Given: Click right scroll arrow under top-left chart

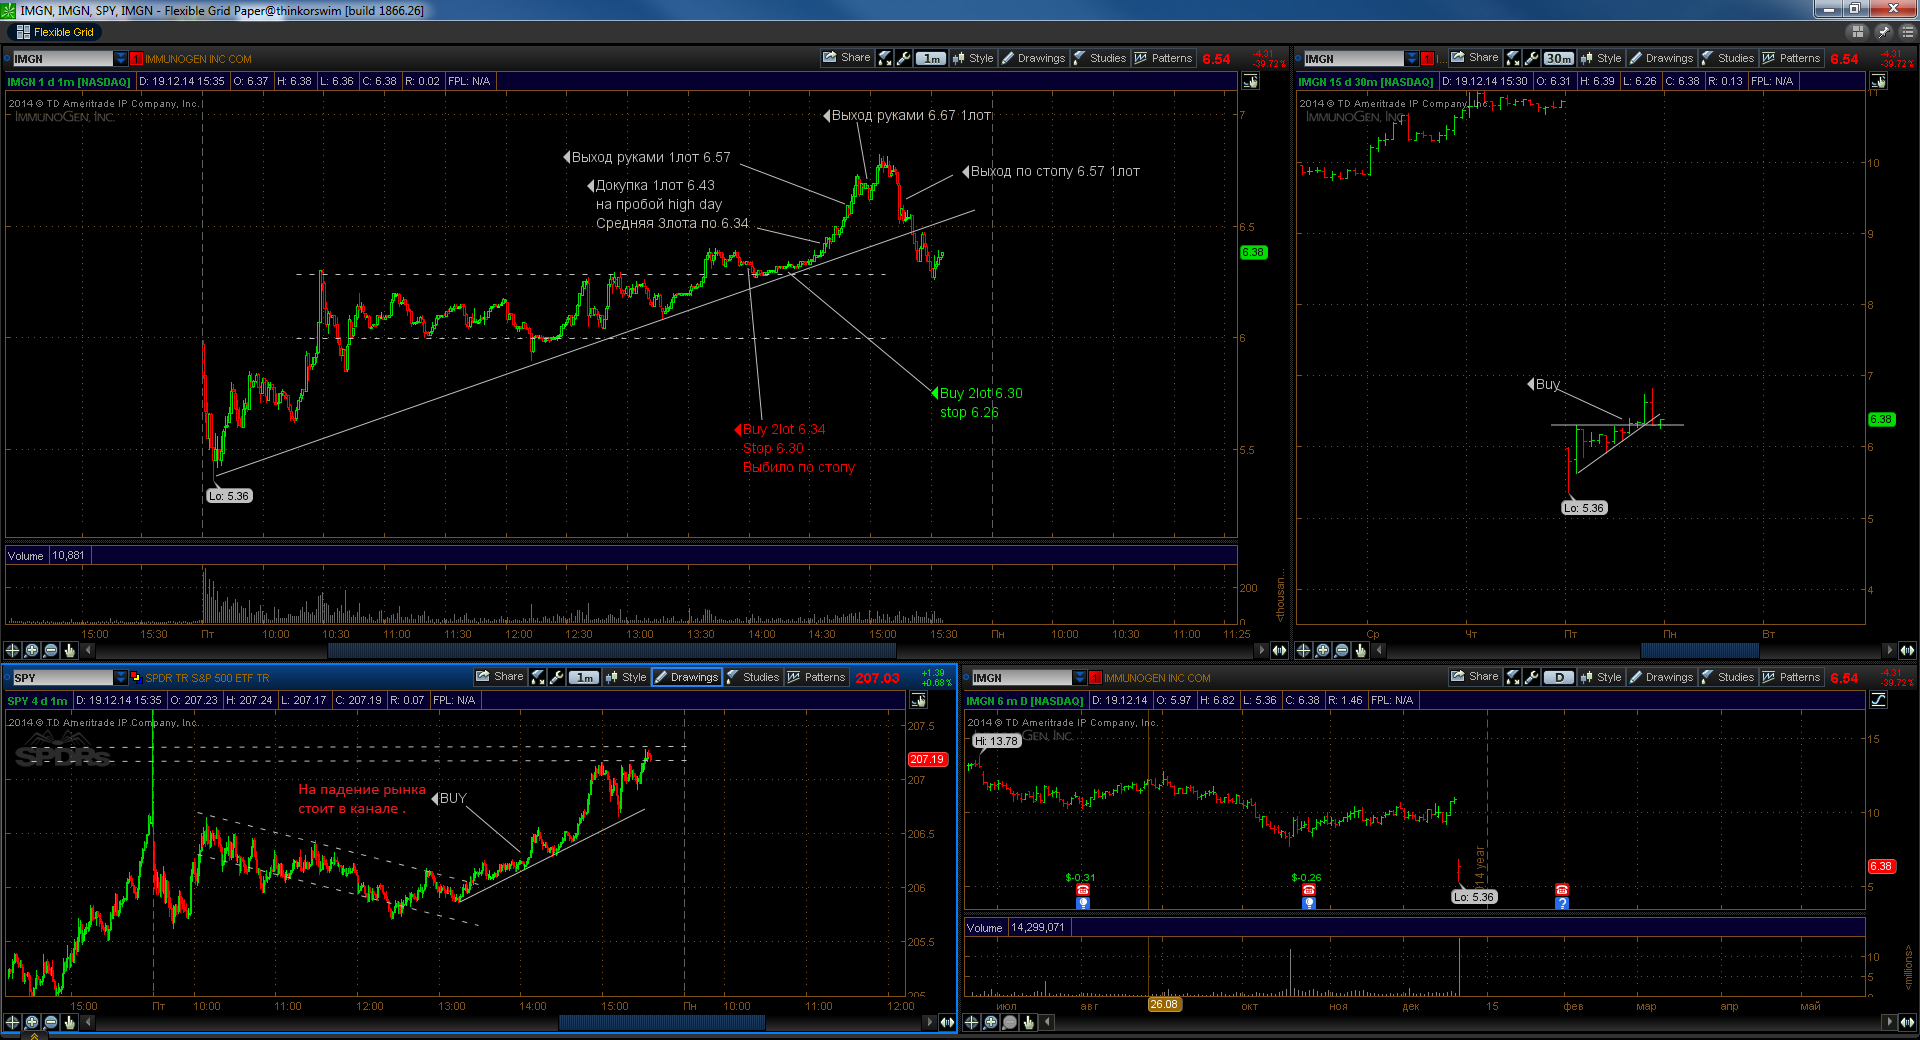Looking at the screenshot, I should [x=1261, y=650].
